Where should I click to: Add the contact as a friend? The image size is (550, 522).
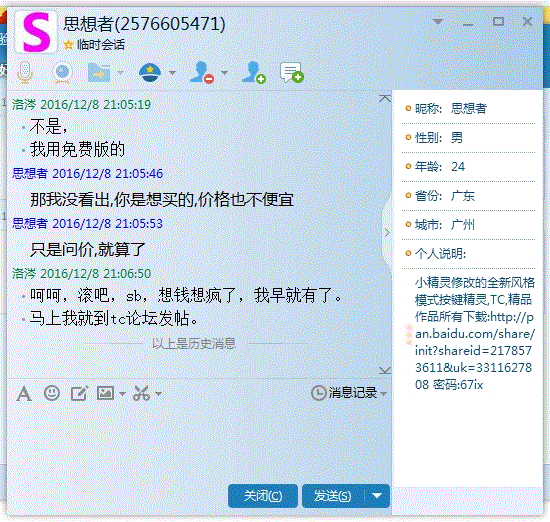coord(254,73)
